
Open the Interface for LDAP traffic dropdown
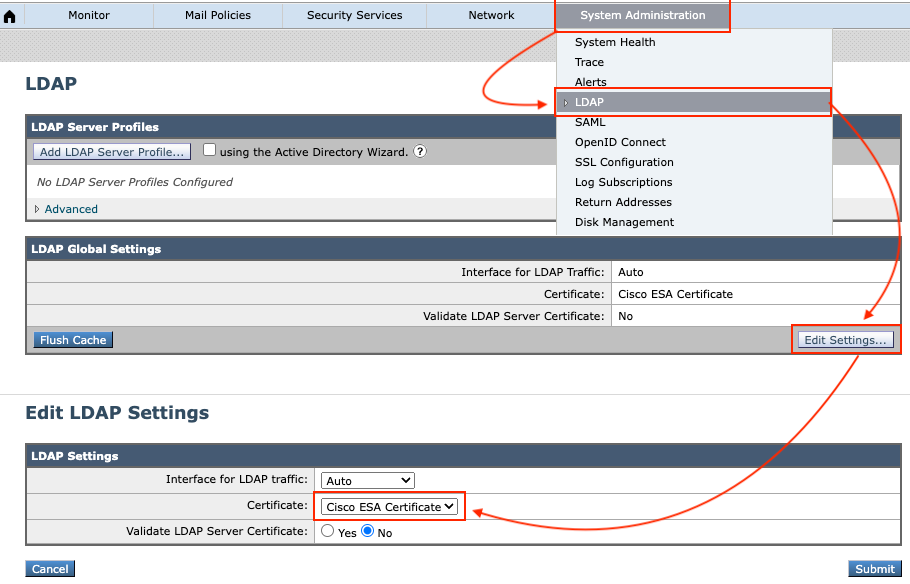click(x=367, y=480)
